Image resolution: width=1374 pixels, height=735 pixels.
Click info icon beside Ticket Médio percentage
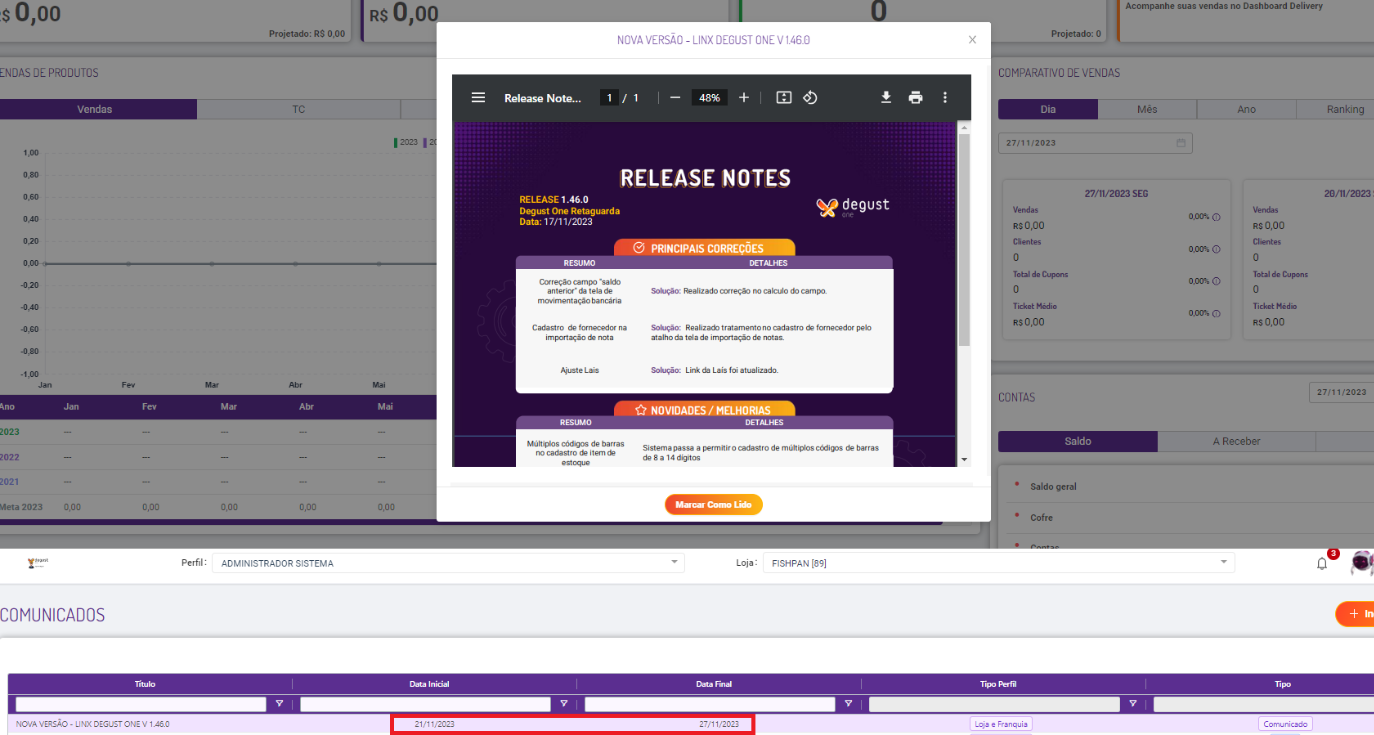click(1216, 313)
